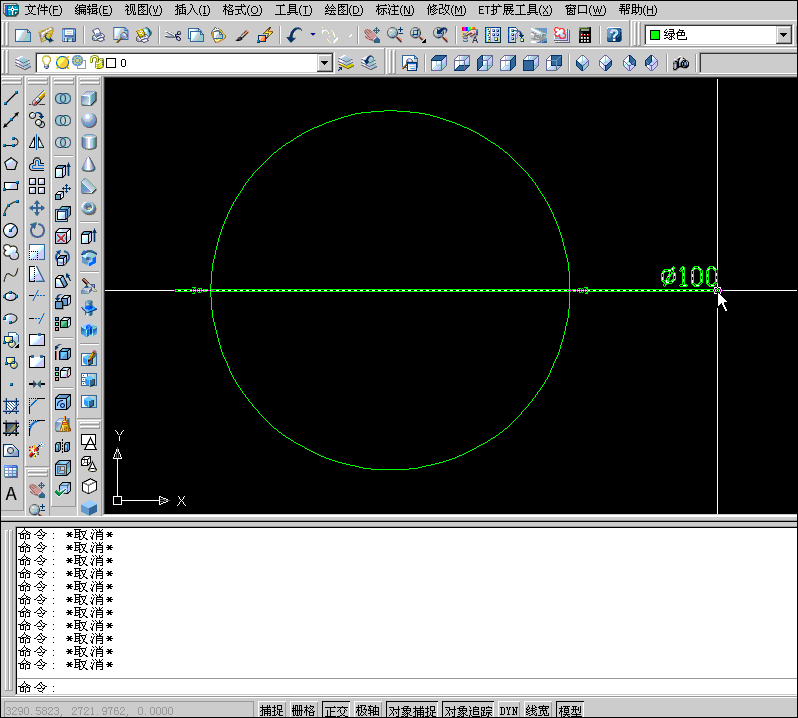Select the 3D Sphere solid tool
The height and width of the screenshot is (718, 798).
tap(89, 120)
